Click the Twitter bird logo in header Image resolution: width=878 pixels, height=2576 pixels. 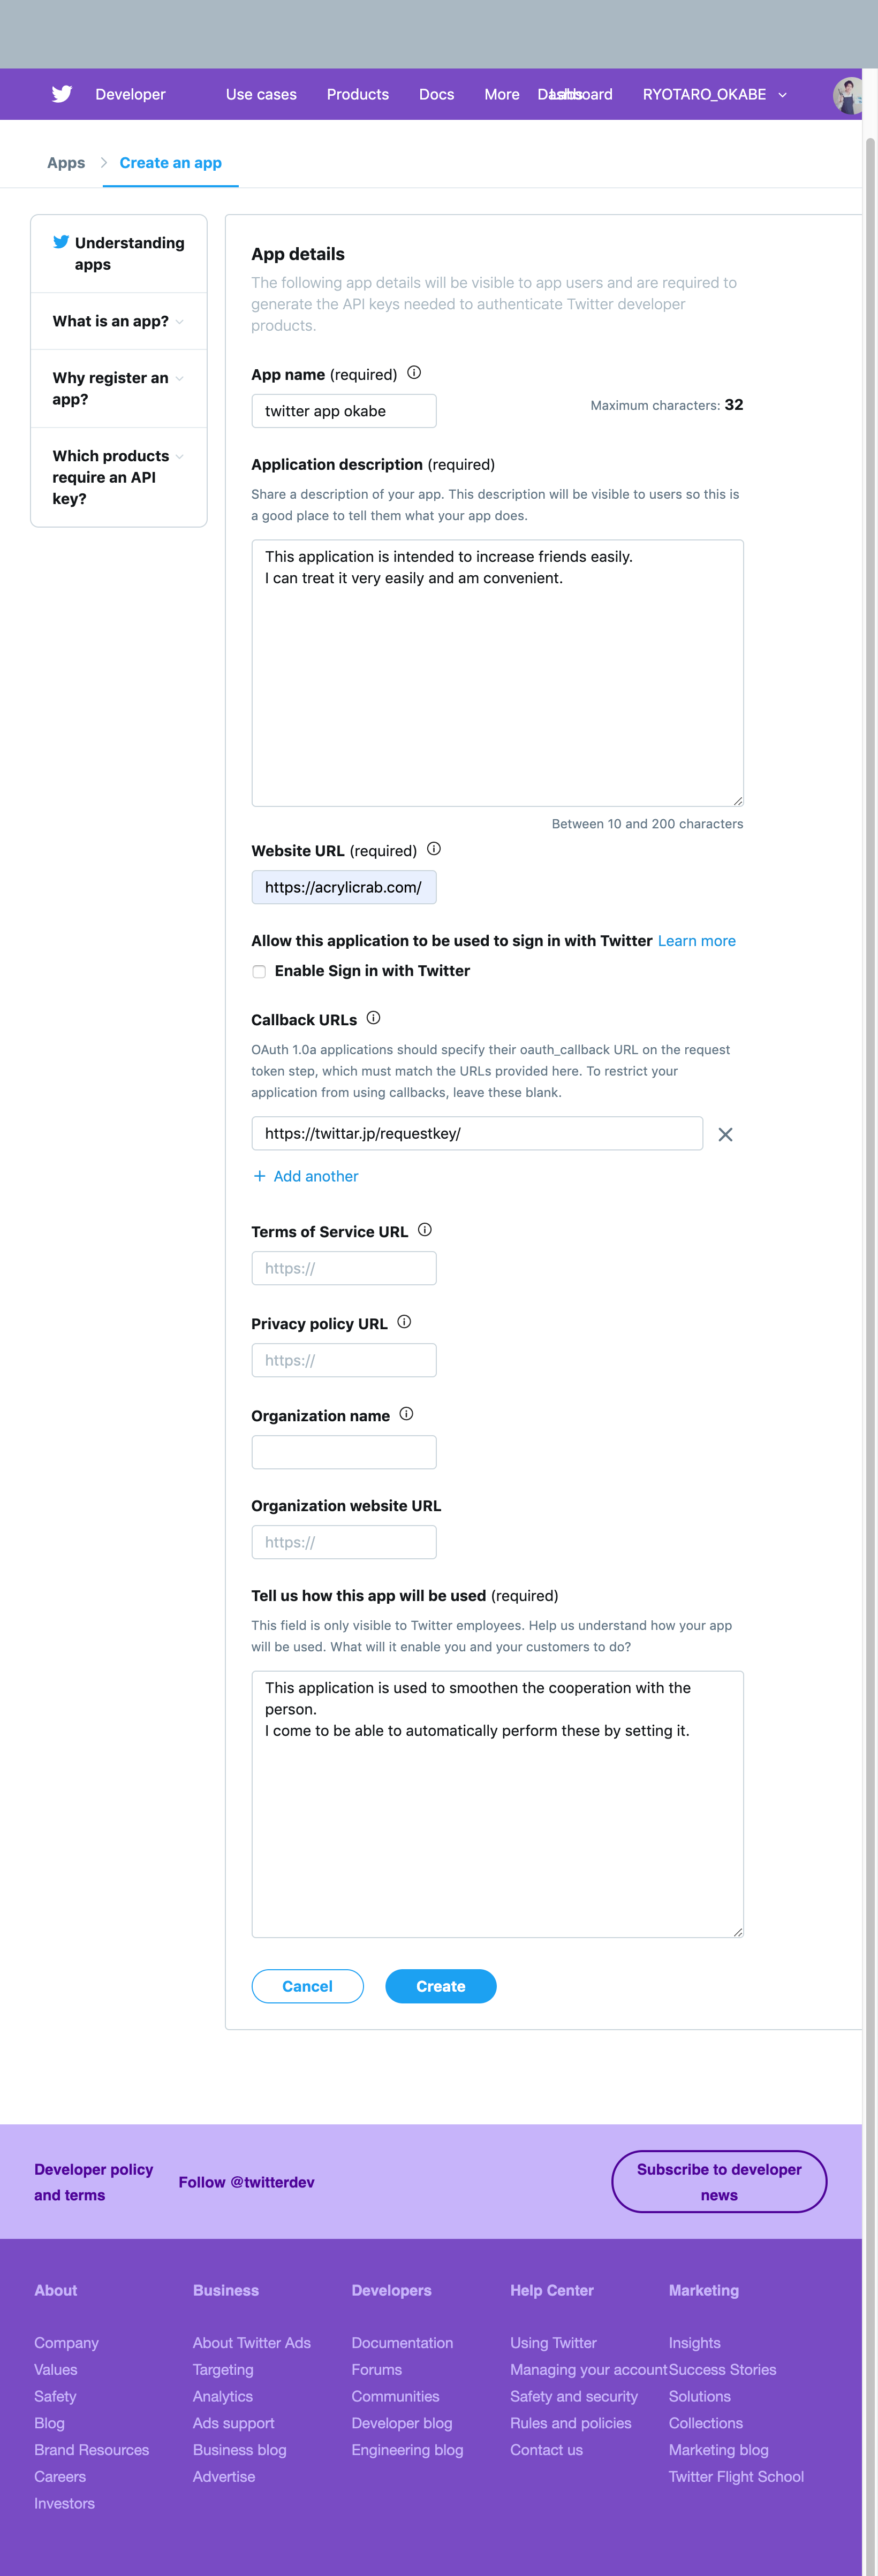[x=62, y=94]
